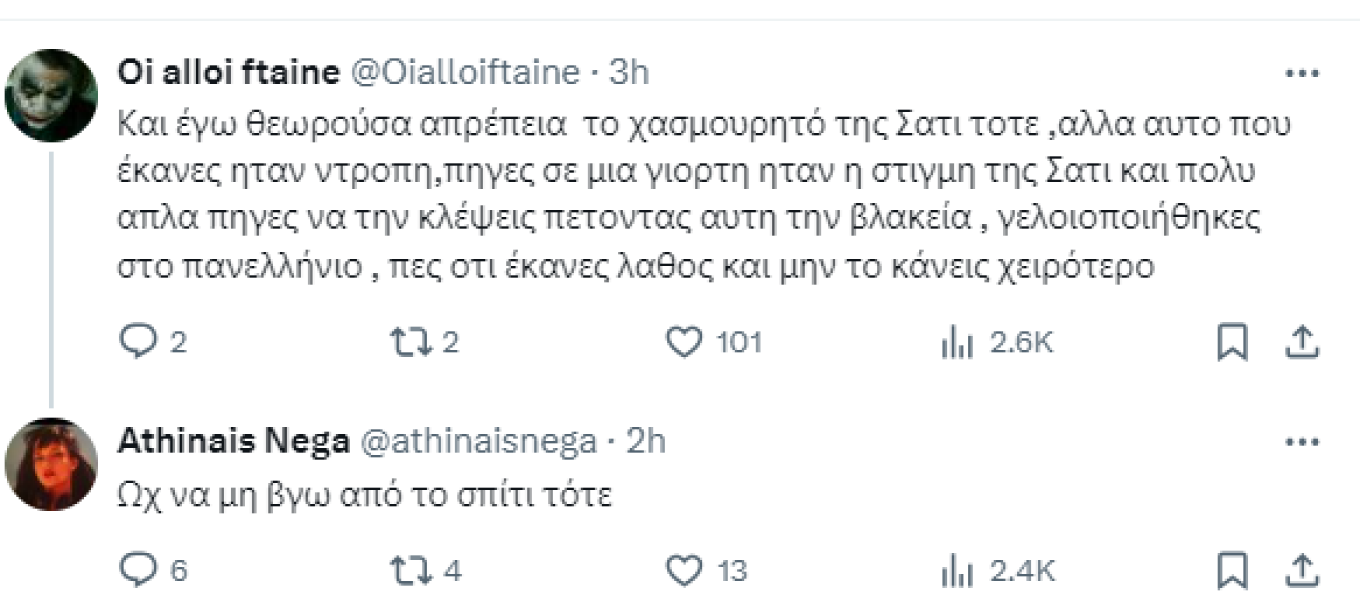Open Athinais Nega's profile picture
The height and width of the screenshot is (609, 1360).
click(x=51, y=464)
